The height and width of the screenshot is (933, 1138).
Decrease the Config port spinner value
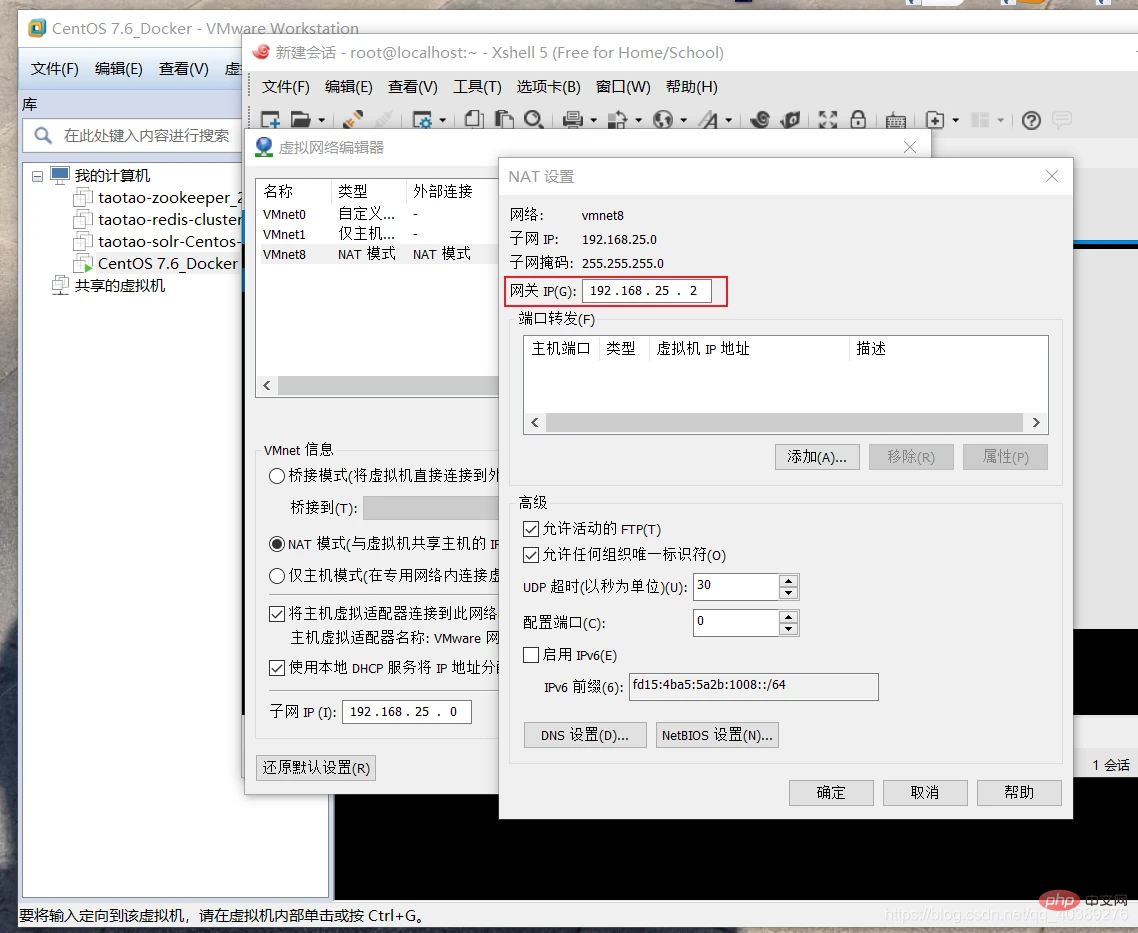click(788, 629)
